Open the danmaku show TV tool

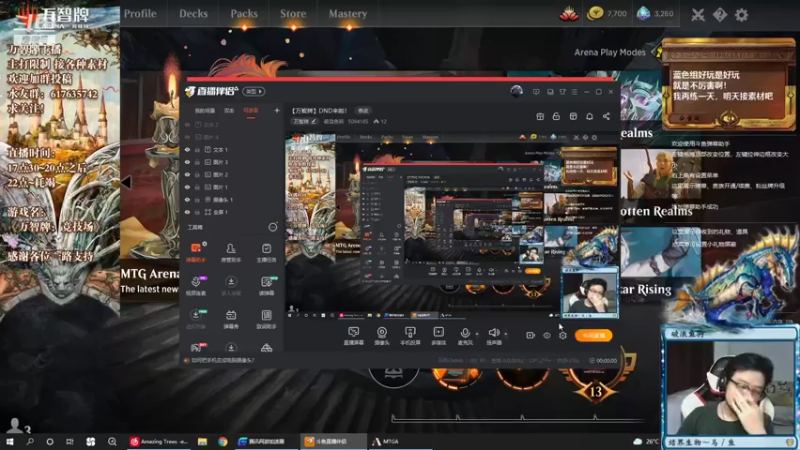tap(231, 319)
